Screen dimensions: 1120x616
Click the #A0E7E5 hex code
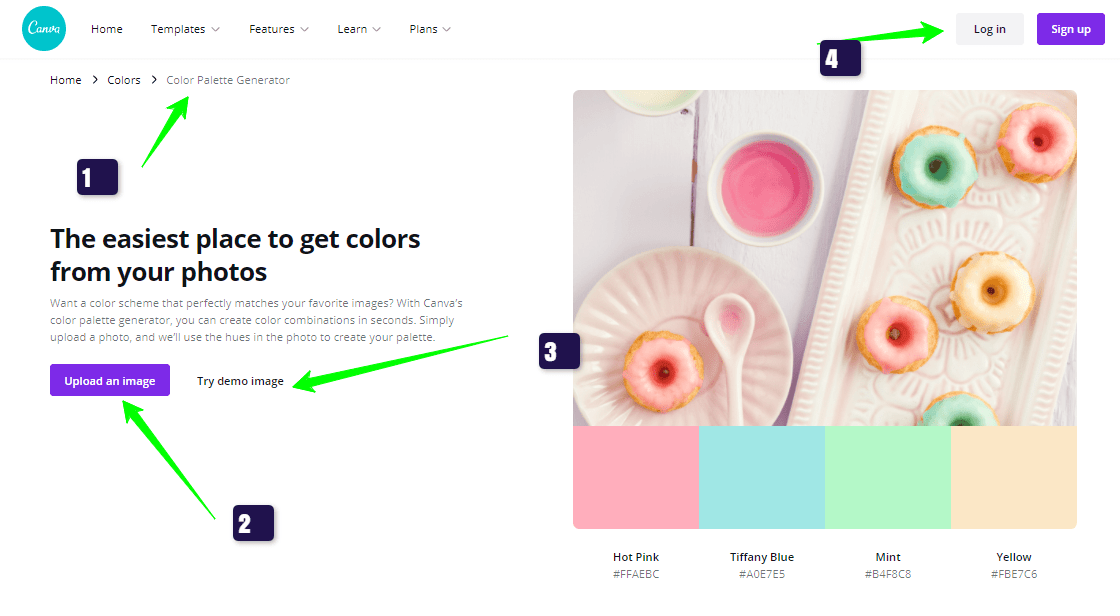762,574
